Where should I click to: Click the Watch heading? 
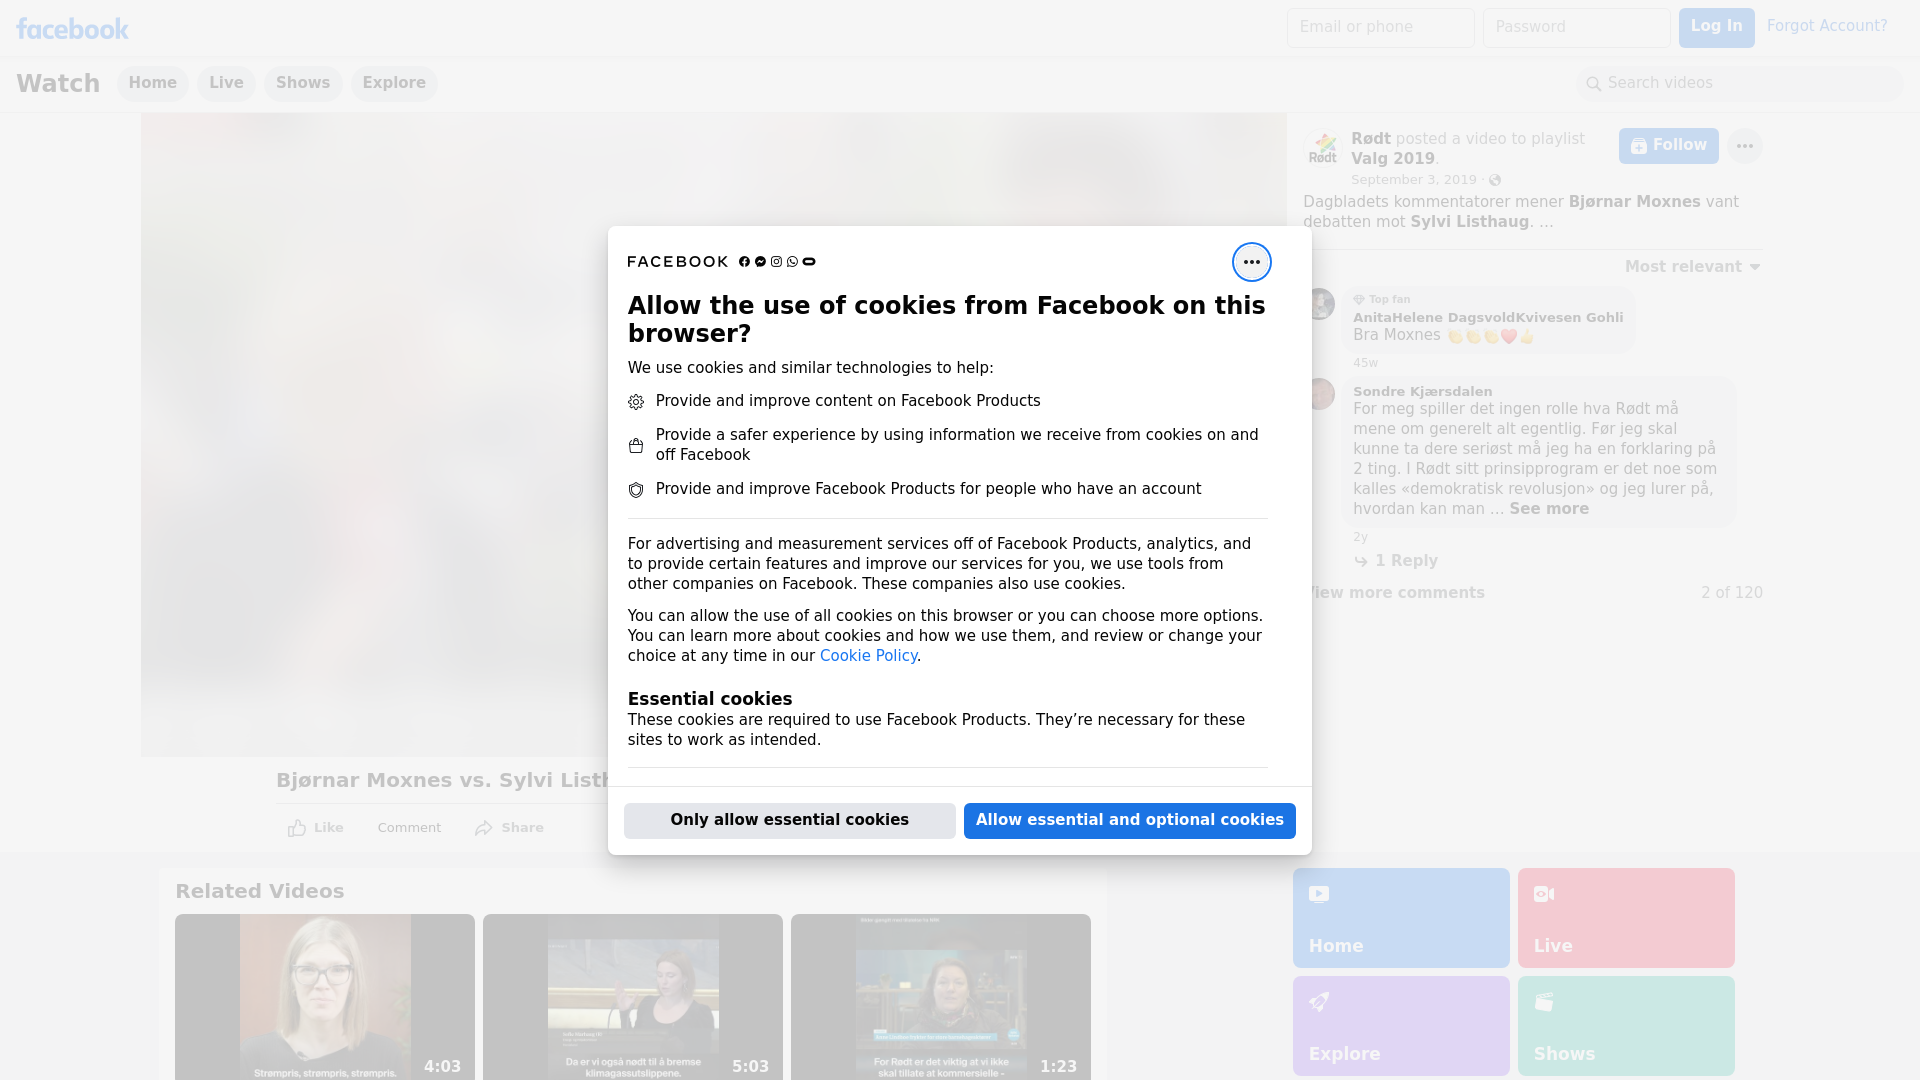(58, 84)
